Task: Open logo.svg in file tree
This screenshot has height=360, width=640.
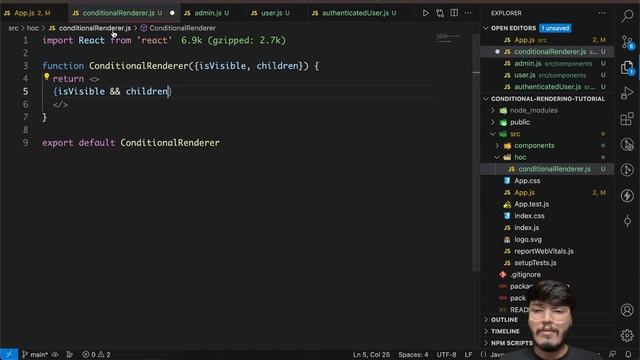Action: 547,240
